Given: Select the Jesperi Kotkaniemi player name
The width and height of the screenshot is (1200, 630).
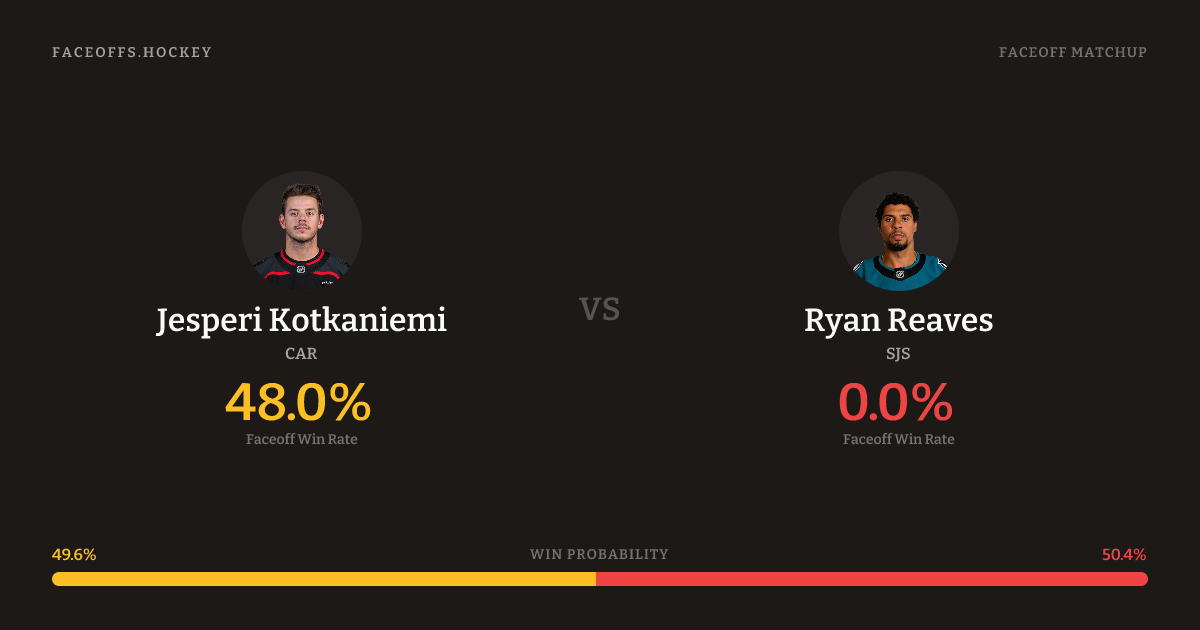Looking at the screenshot, I should 301,321.
